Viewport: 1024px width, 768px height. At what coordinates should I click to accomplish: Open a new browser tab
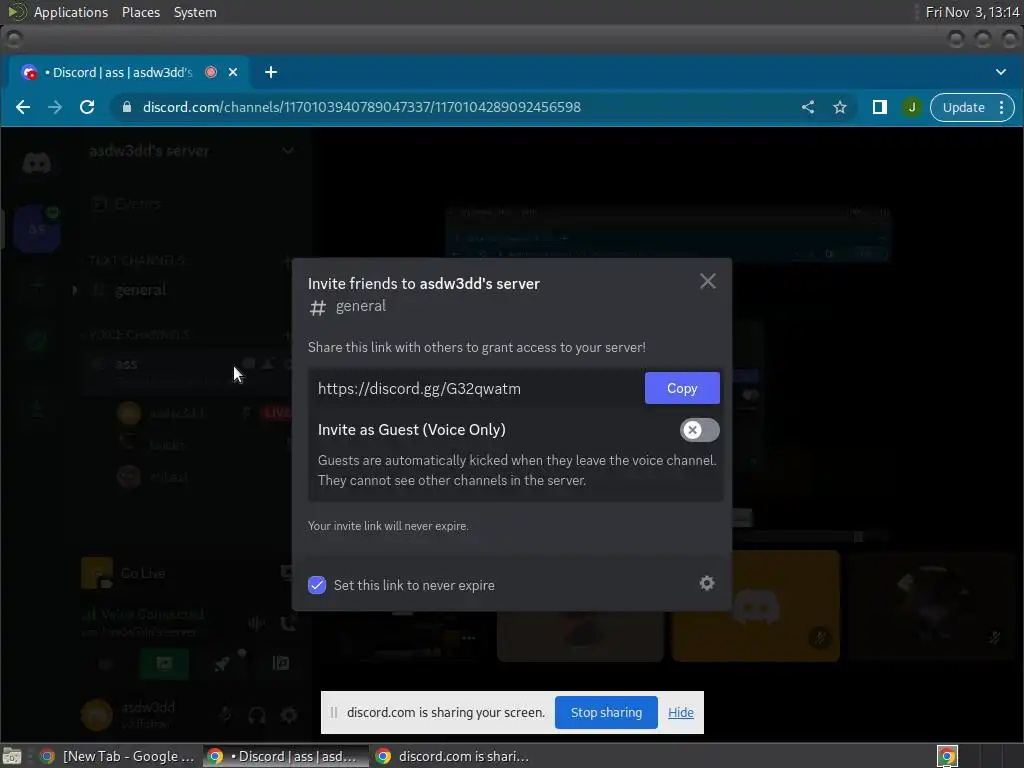click(x=271, y=72)
